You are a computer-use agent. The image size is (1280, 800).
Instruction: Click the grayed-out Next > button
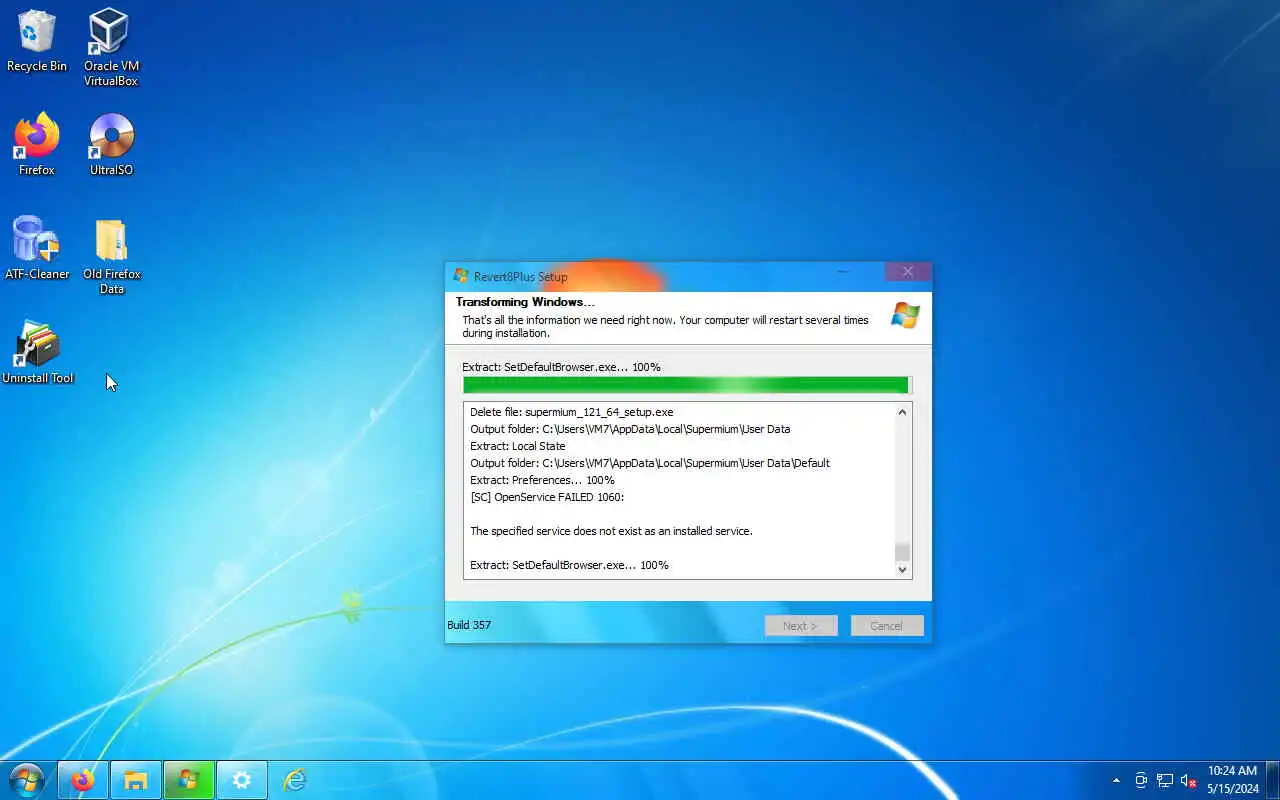[801, 626]
